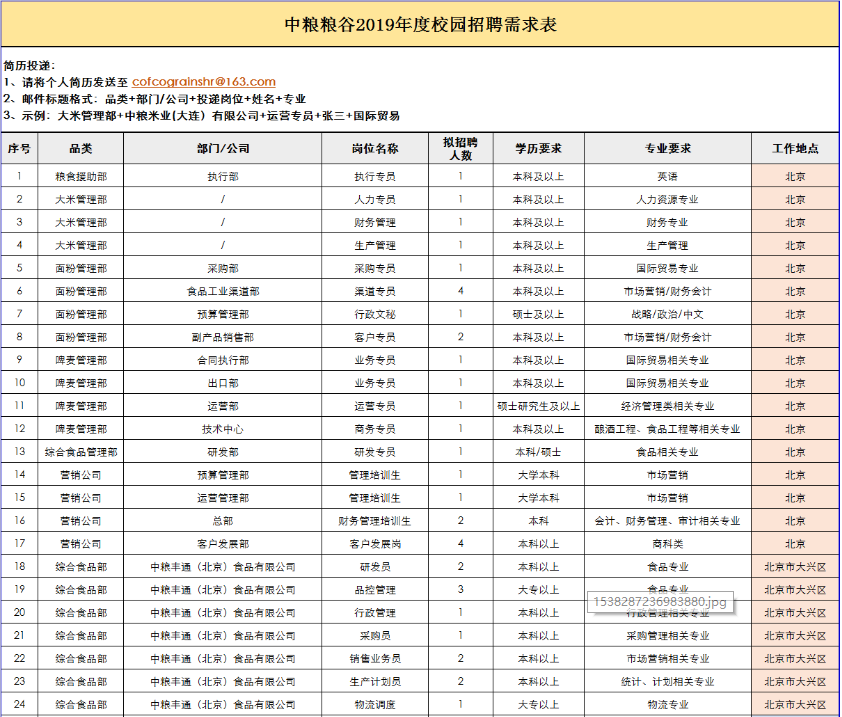Screen dimensions: 842x717
Task: Click the 品控管理 position cell
Action: (x=375, y=590)
